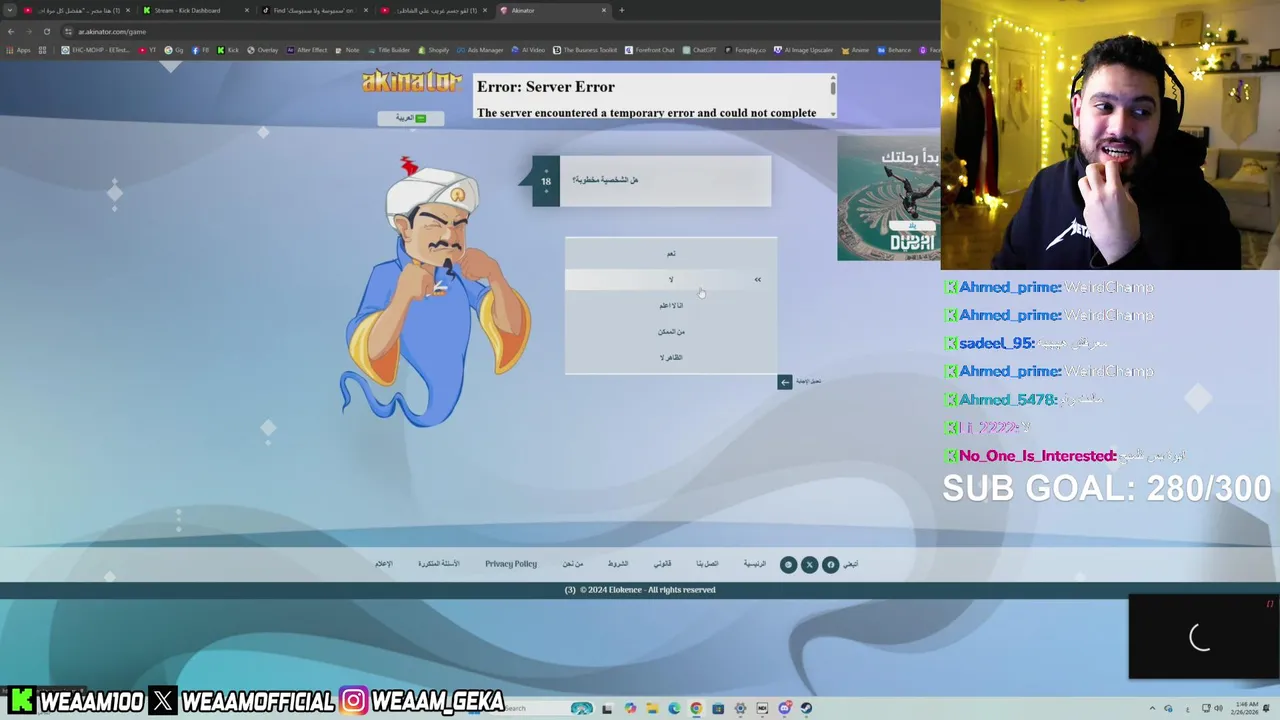Open the YT bookmark

click(147, 50)
